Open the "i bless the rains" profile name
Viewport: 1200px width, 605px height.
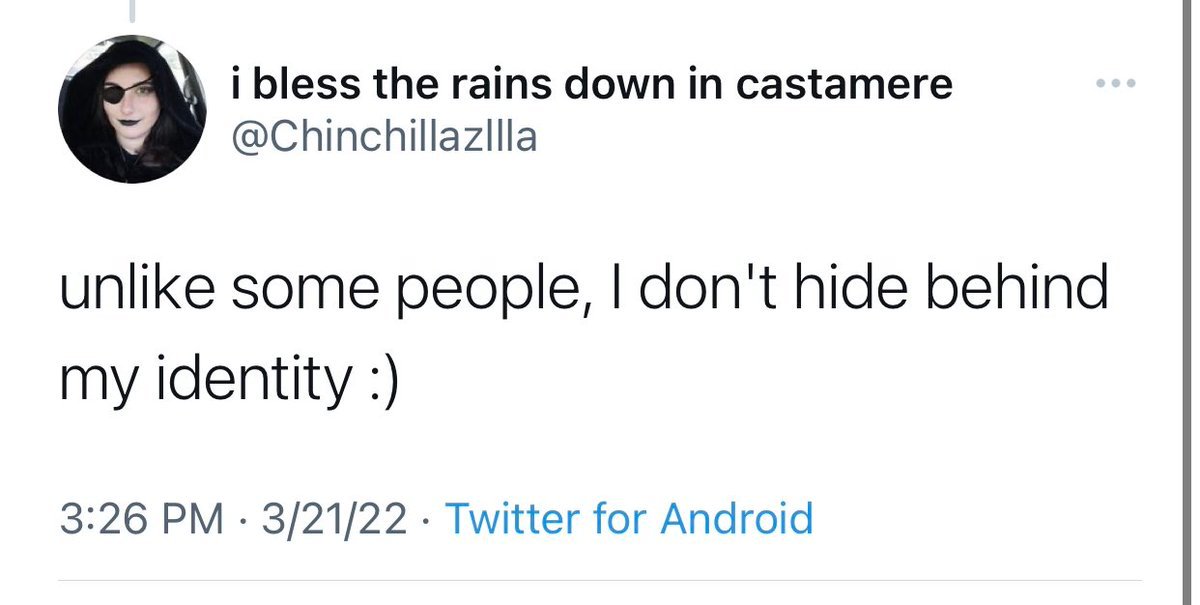click(x=590, y=84)
